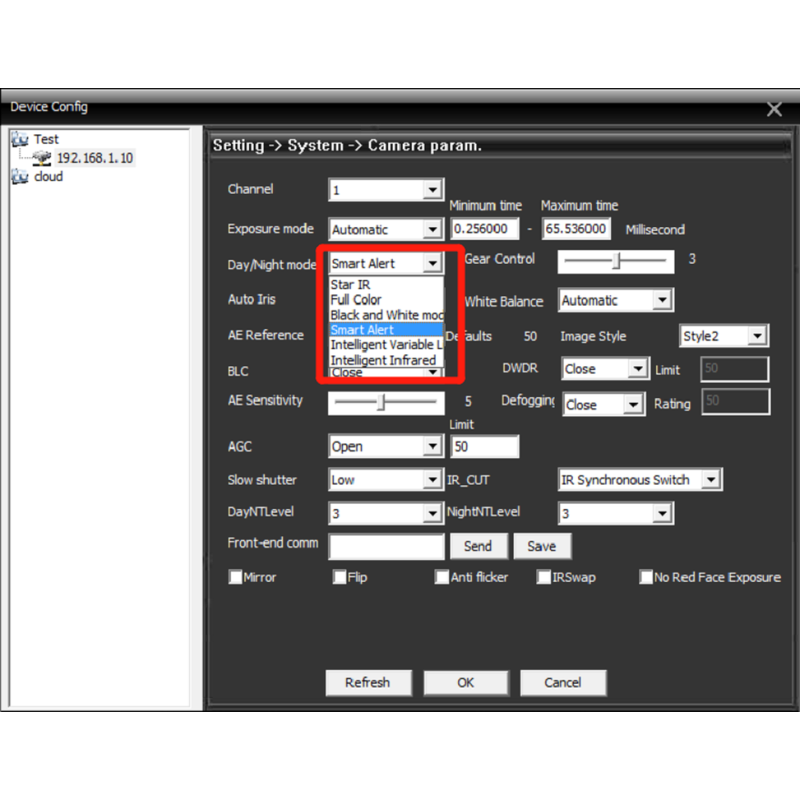Enable Anti flicker option
The image size is (800, 800).
pyautogui.click(x=442, y=577)
